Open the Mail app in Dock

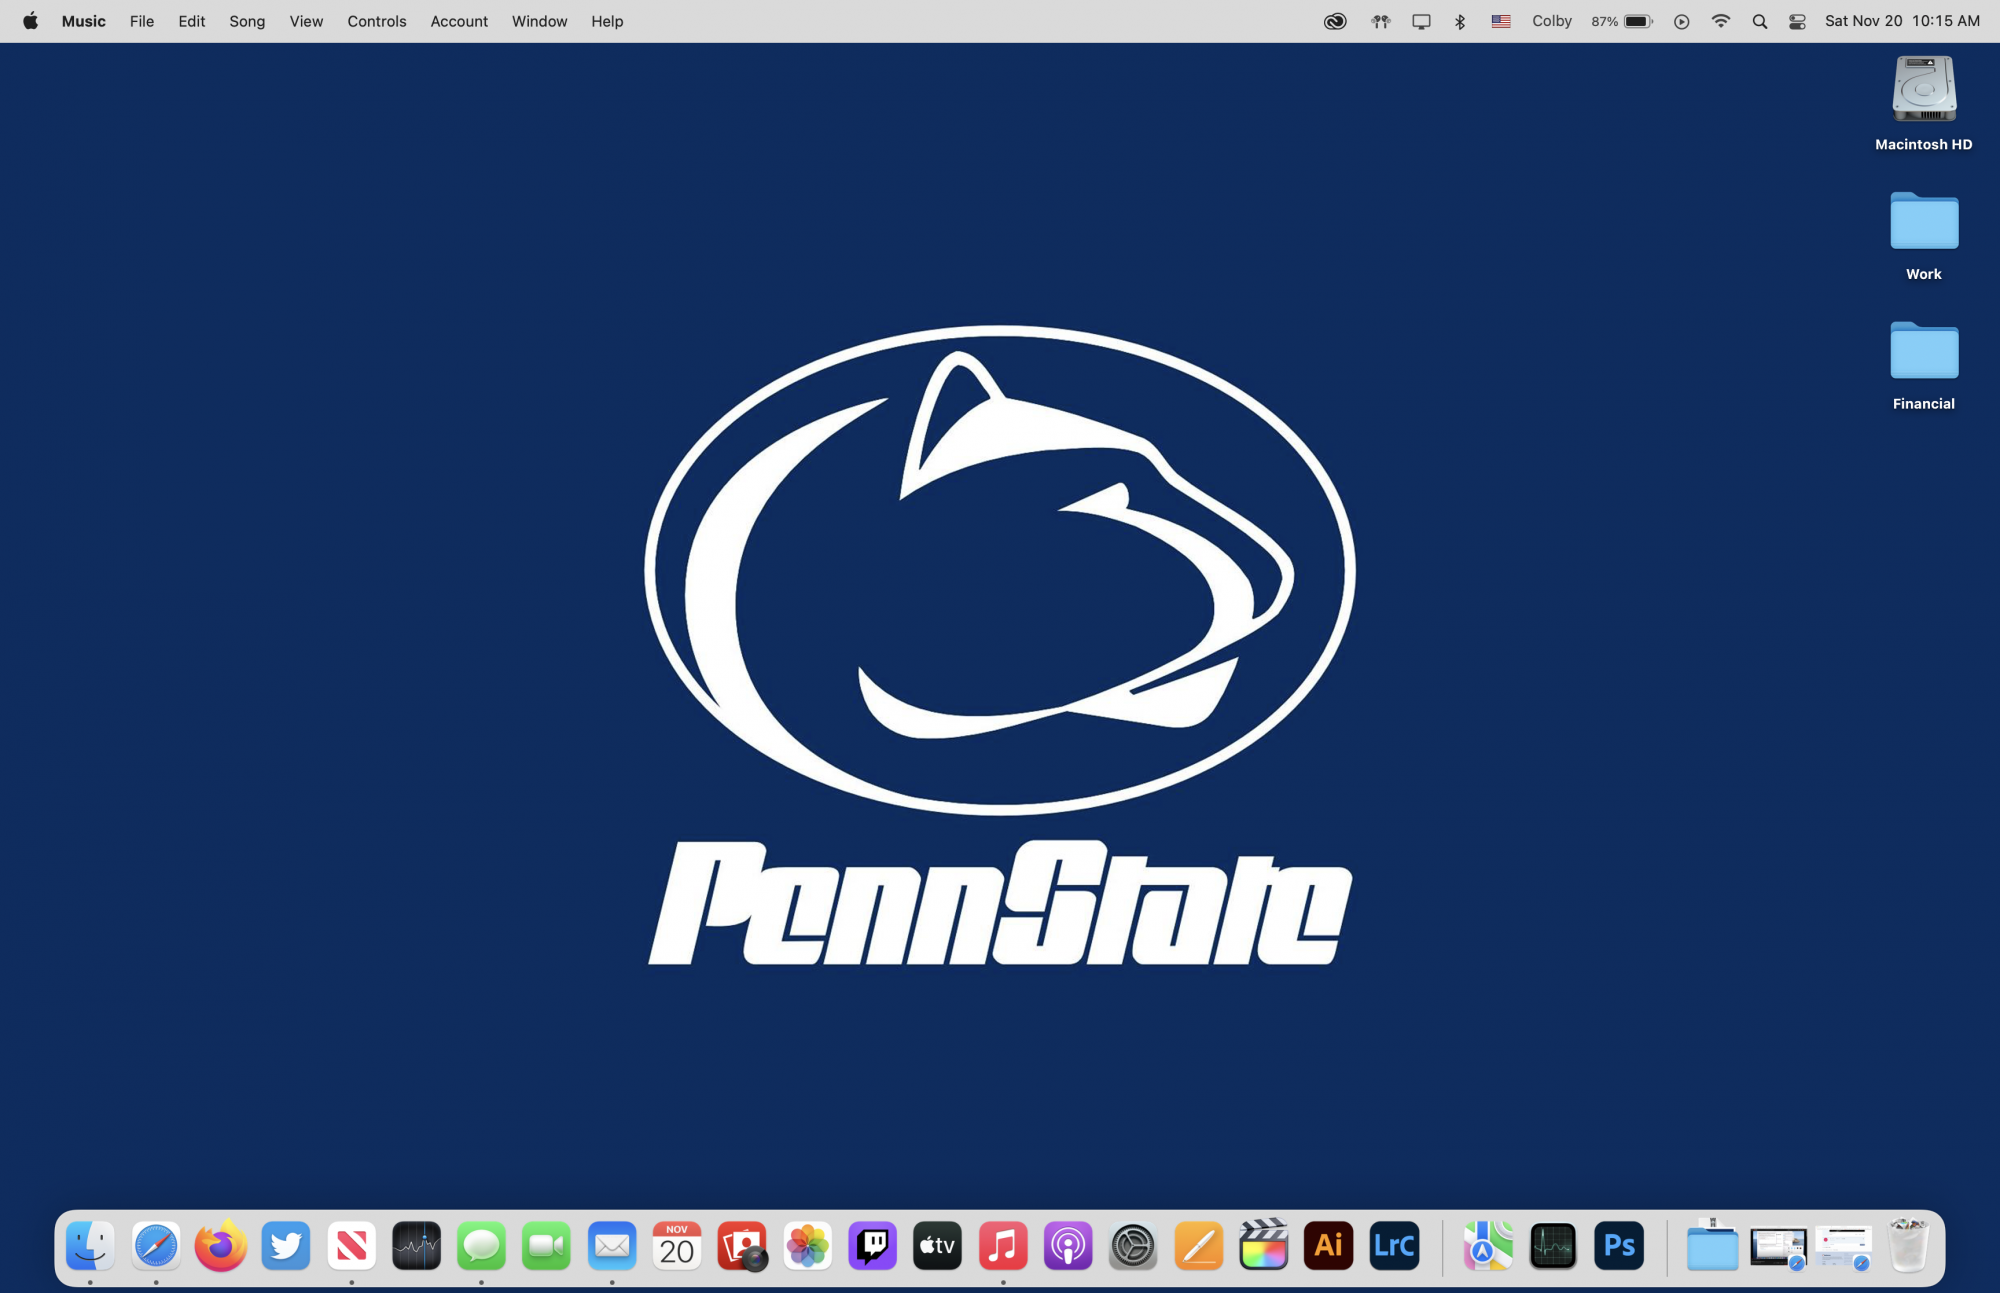(612, 1246)
